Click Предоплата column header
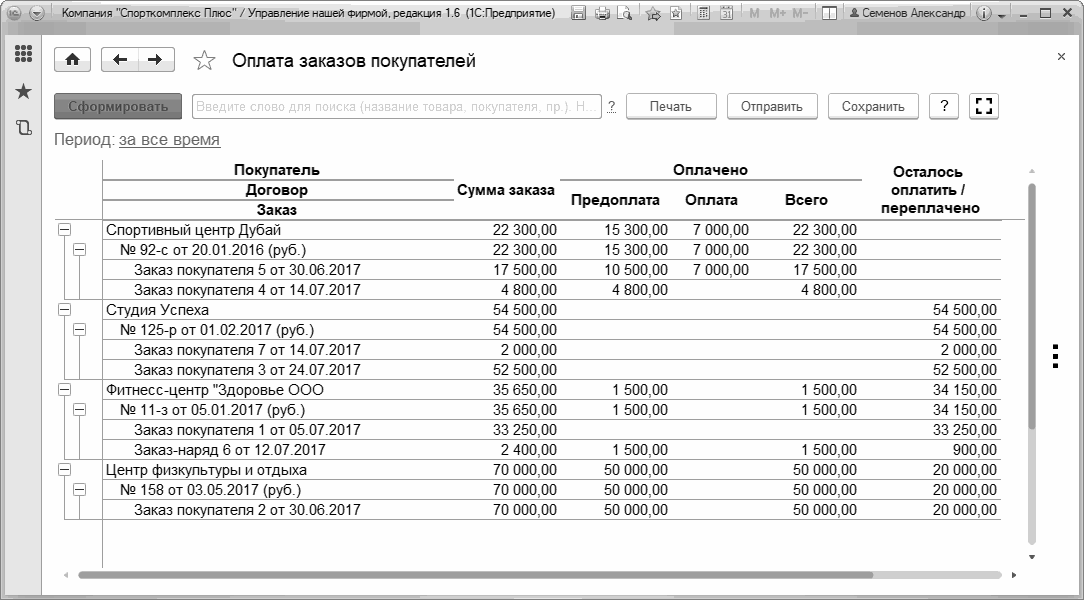Image resolution: width=1084 pixels, height=600 pixels. [615, 200]
